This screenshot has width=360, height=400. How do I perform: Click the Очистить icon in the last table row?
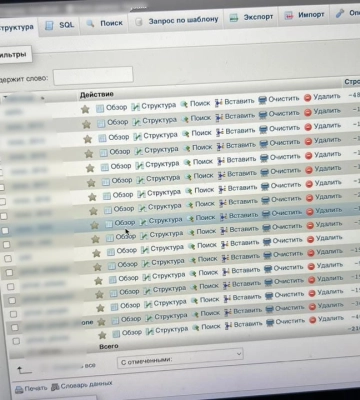point(270,322)
